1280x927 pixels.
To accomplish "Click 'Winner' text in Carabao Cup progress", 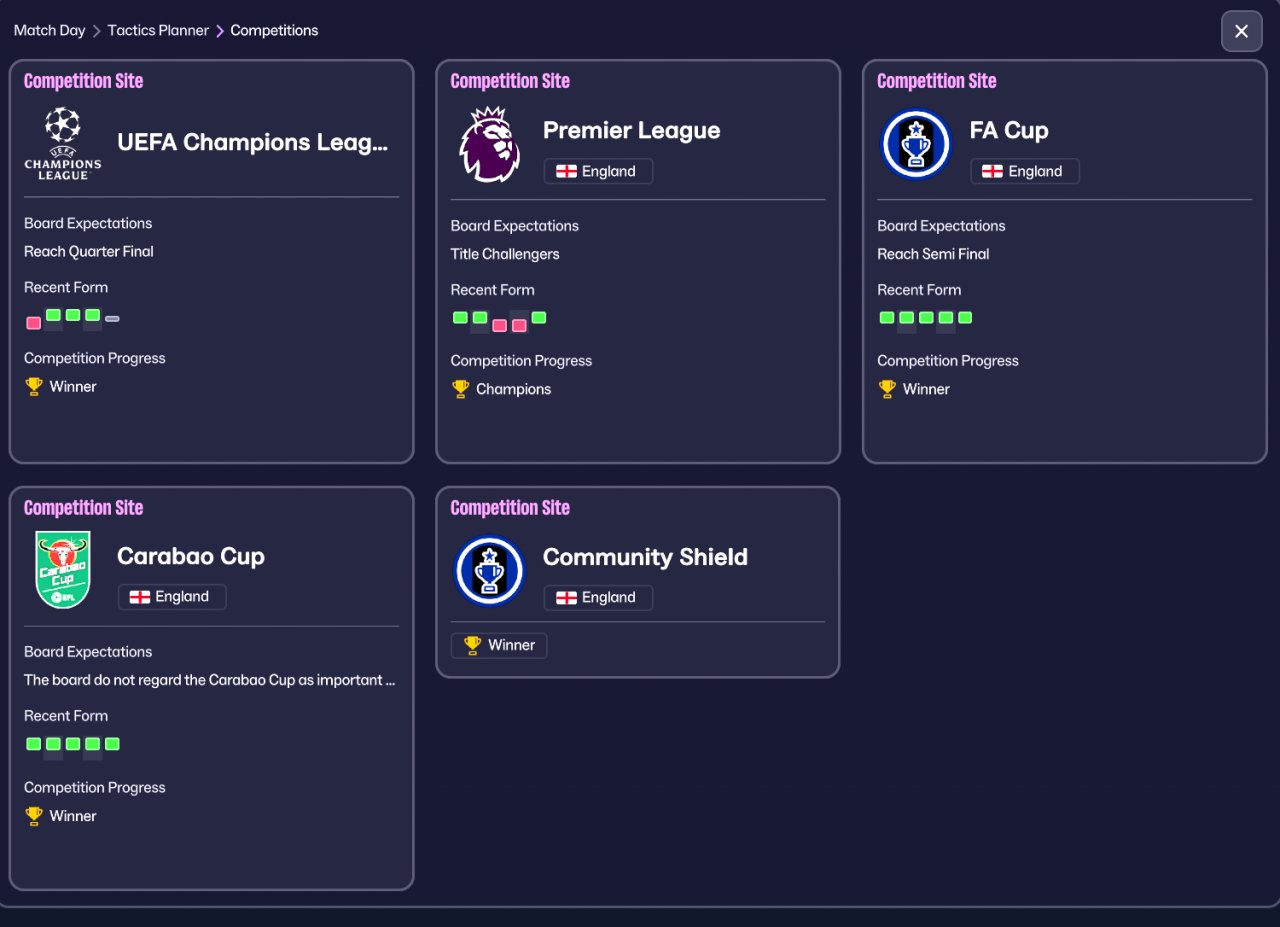I will pos(73,816).
